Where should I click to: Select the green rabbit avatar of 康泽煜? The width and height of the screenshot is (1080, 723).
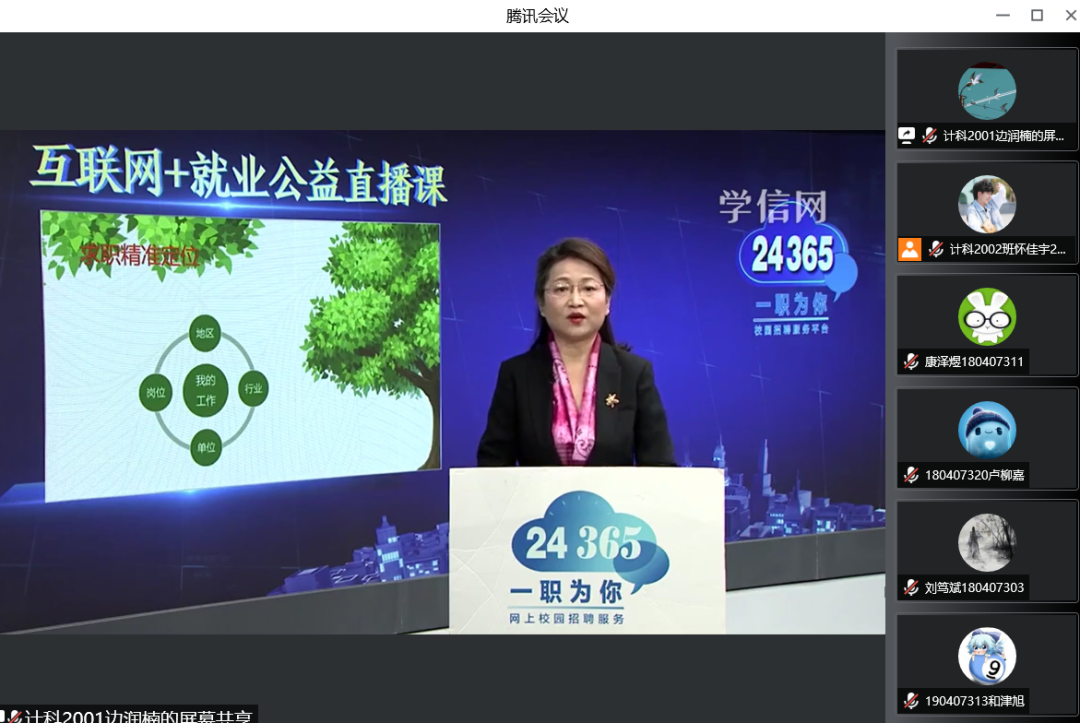click(986, 317)
